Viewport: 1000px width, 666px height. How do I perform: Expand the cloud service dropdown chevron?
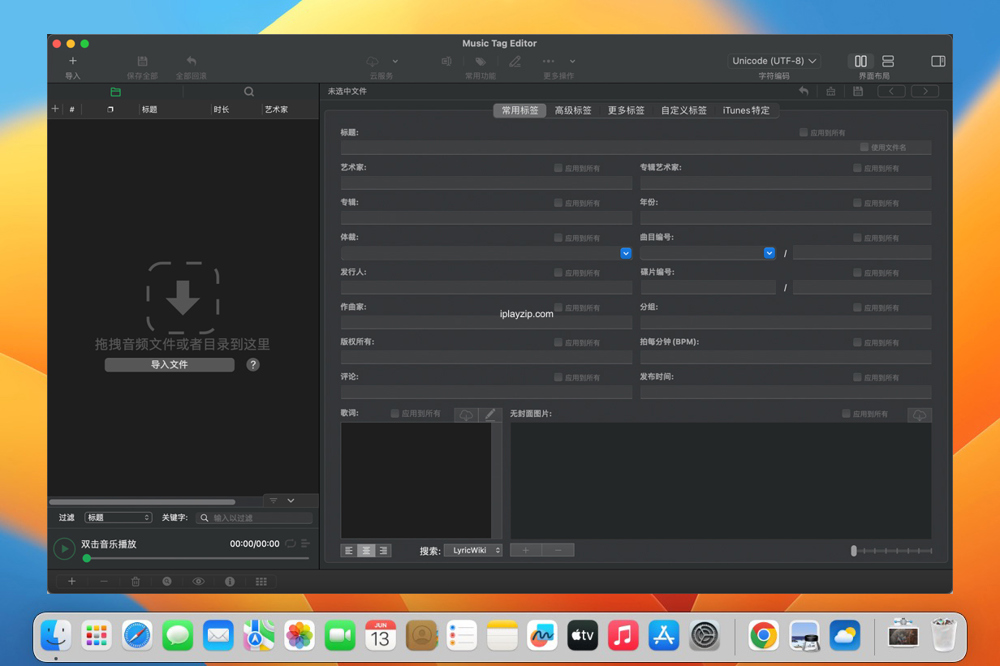pyautogui.click(x=395, y=61)
